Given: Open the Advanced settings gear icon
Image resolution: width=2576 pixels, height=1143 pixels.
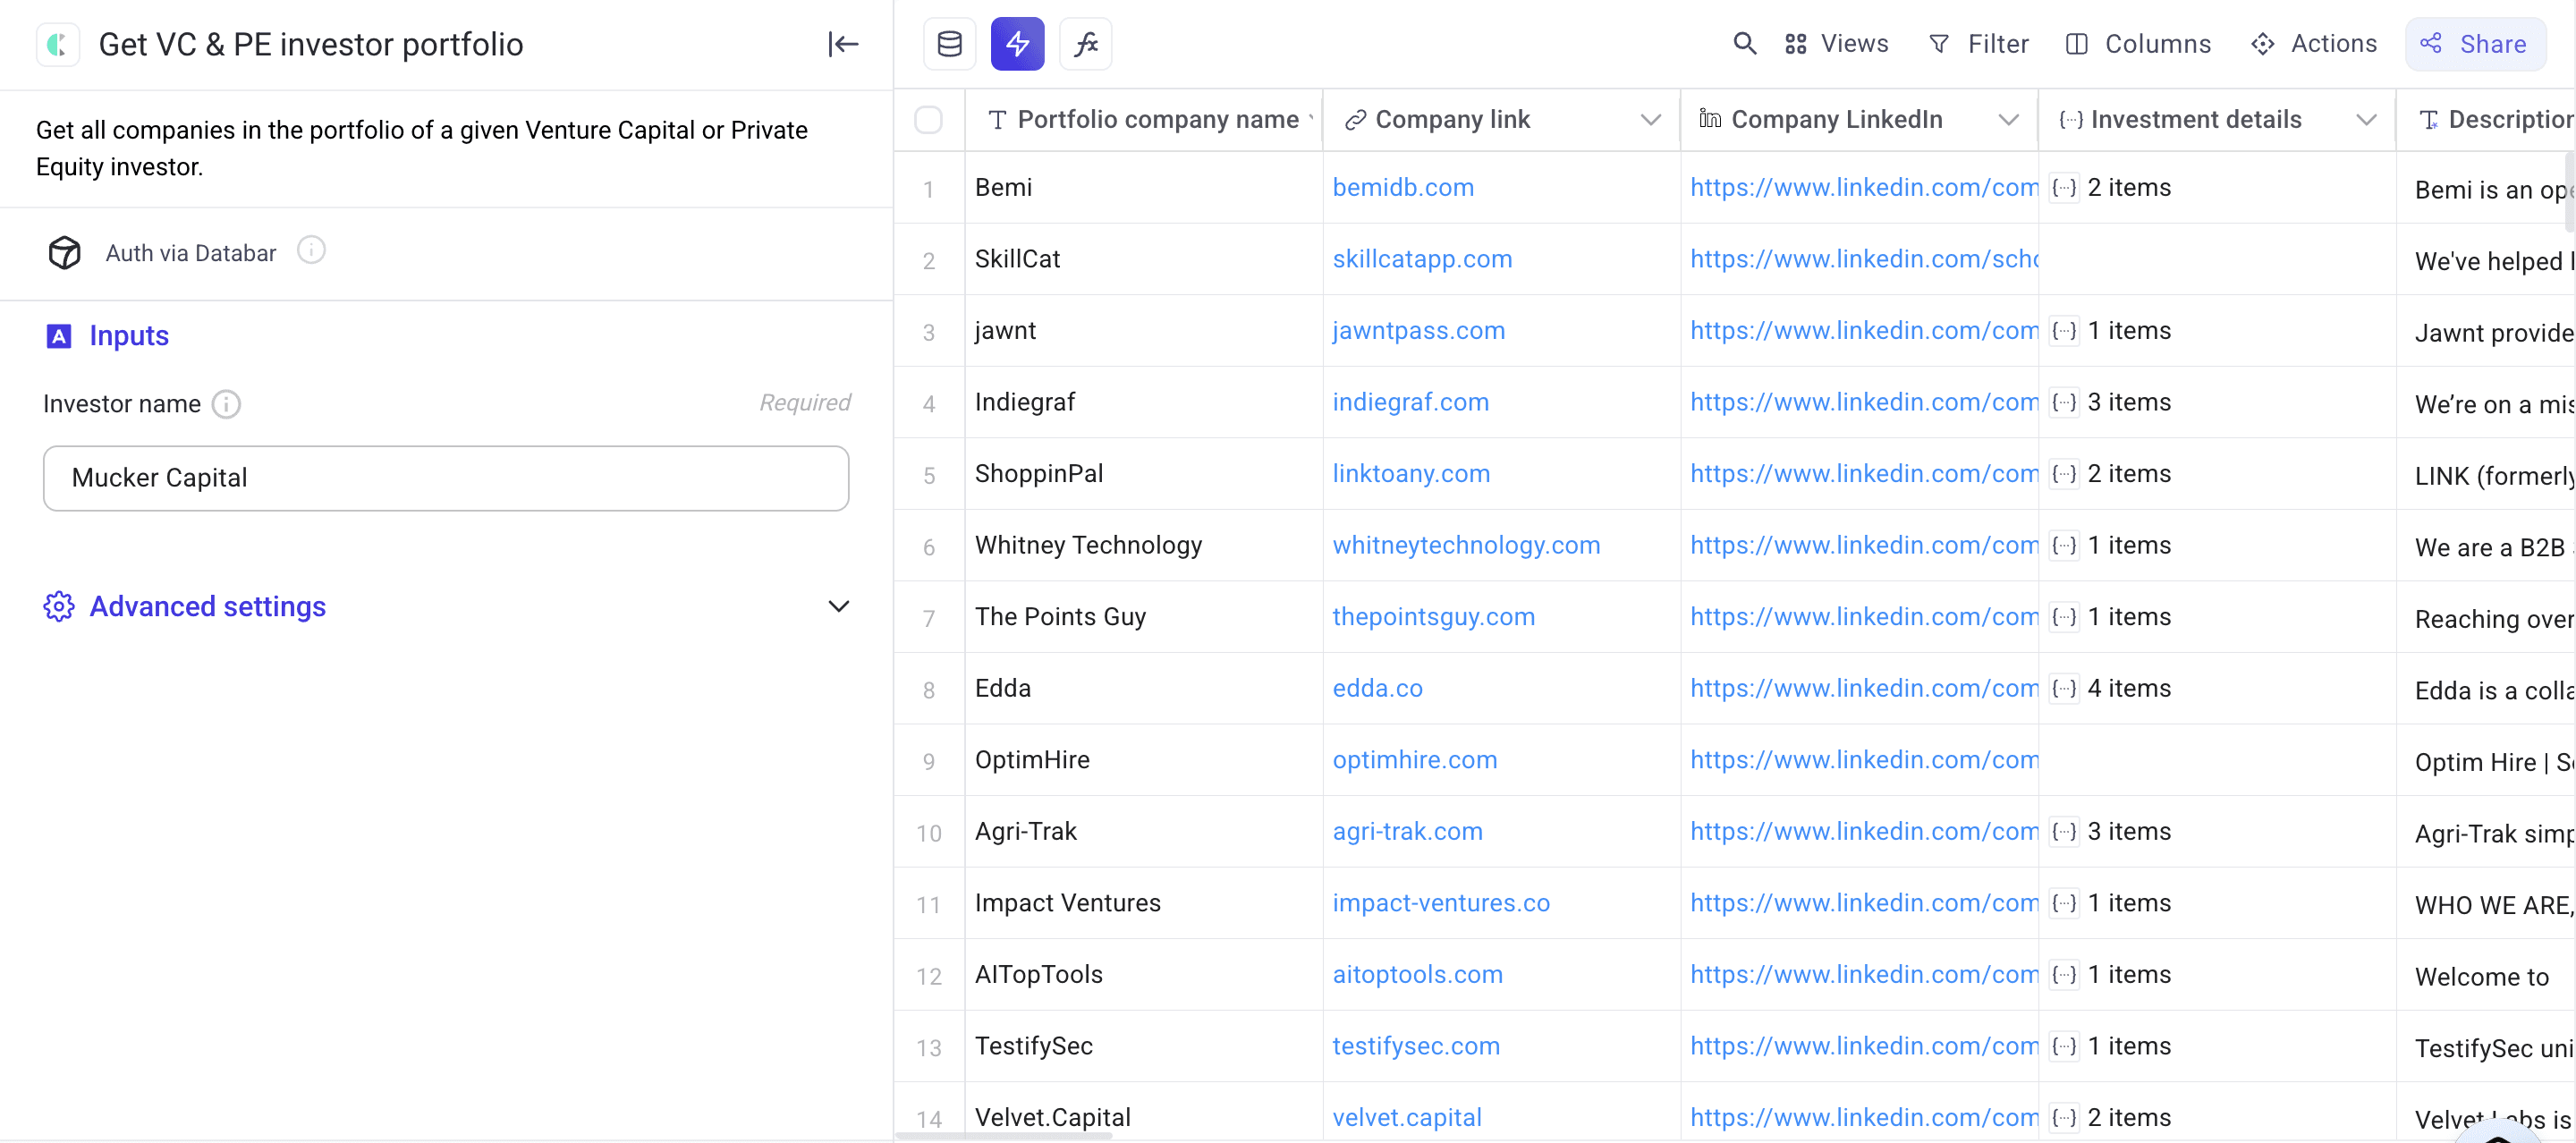Looking at the screenshot, I should point(58,606).
